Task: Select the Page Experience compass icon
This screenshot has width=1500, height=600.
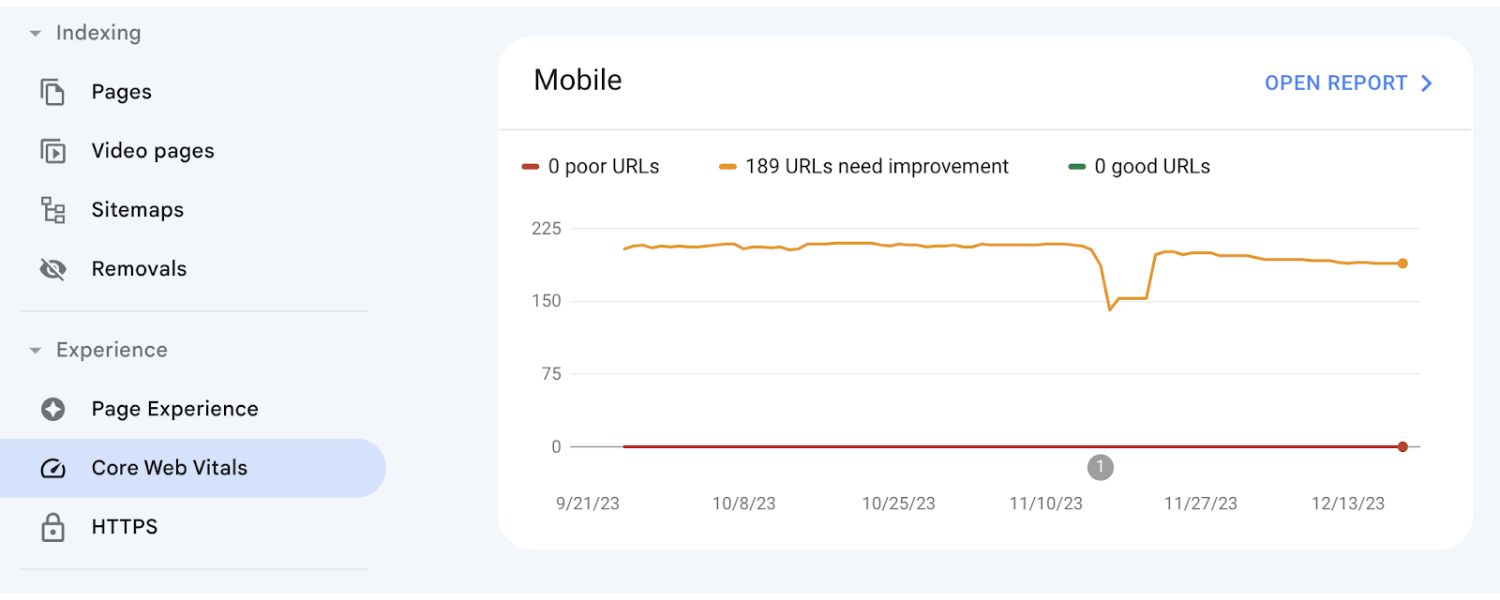Action: (x=54, y=408)
